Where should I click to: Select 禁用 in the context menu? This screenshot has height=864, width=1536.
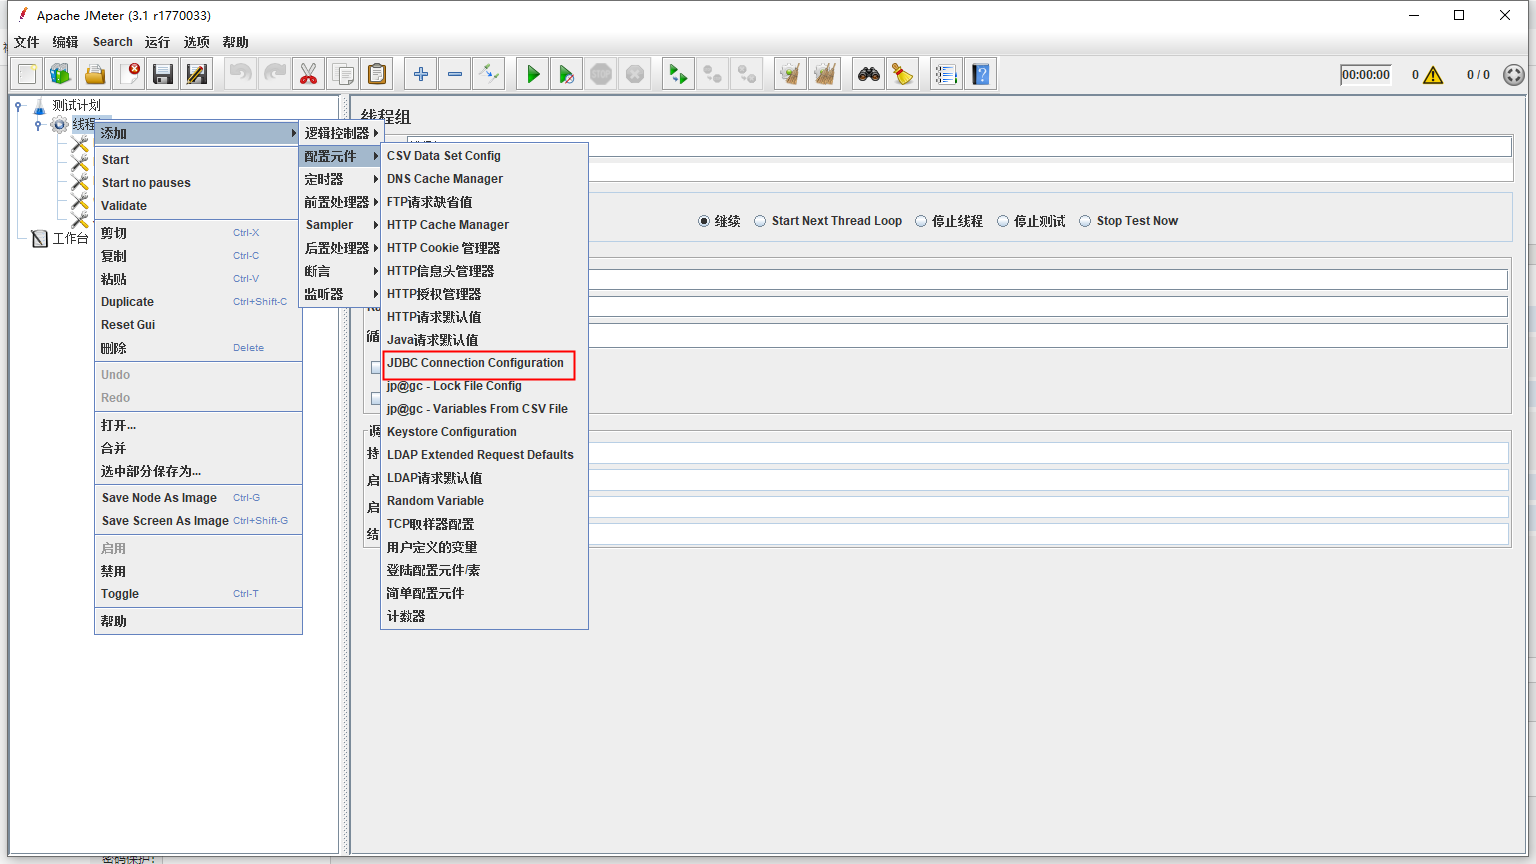(x=198, y=571)
